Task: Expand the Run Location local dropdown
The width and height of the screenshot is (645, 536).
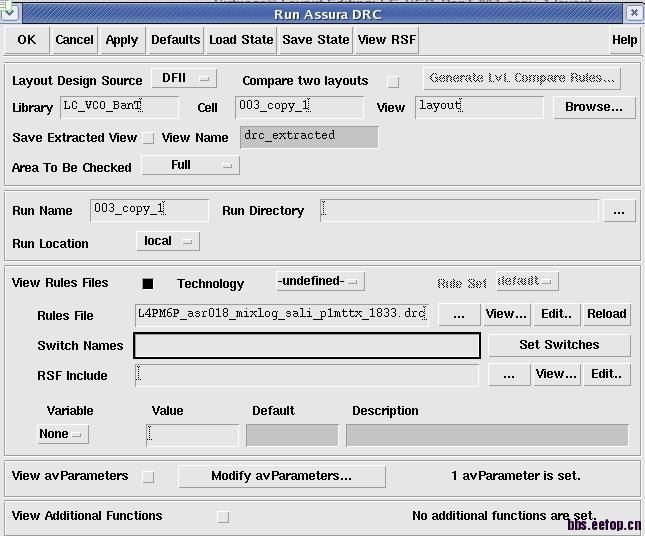Action: (x=168, y=241)
